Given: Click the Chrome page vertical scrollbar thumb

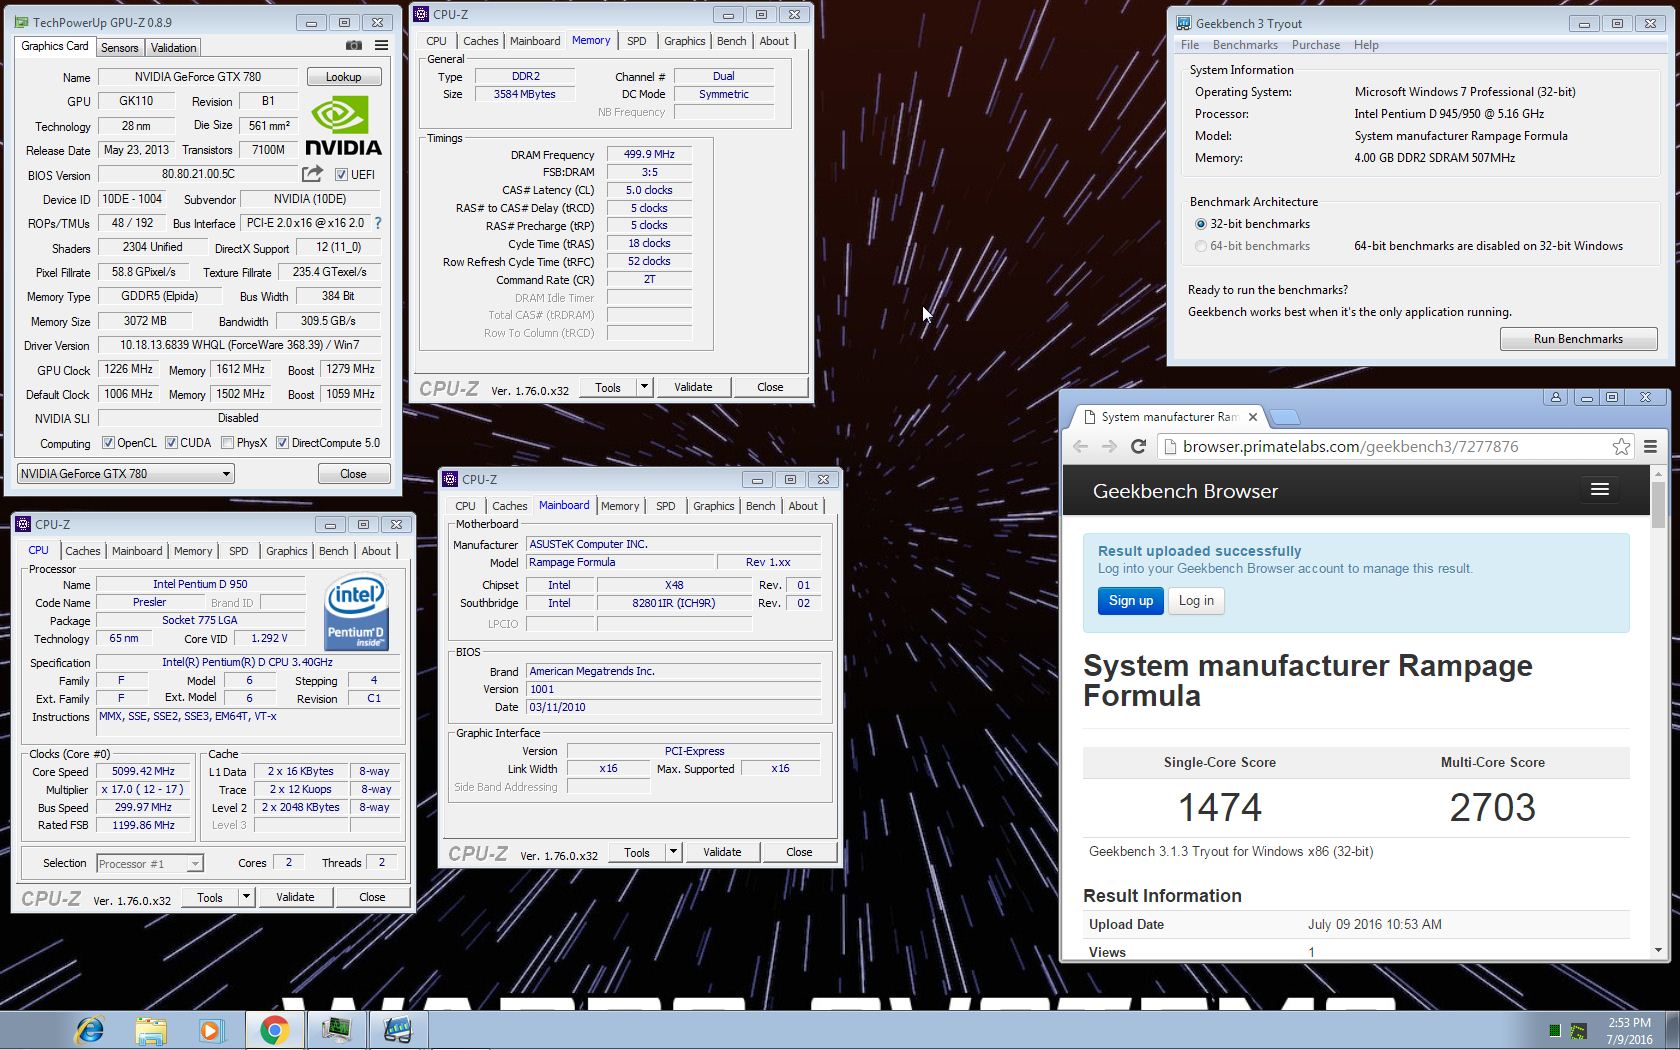Looking at the screenshot, I should pyautogui.click(x=1658, y=505).
